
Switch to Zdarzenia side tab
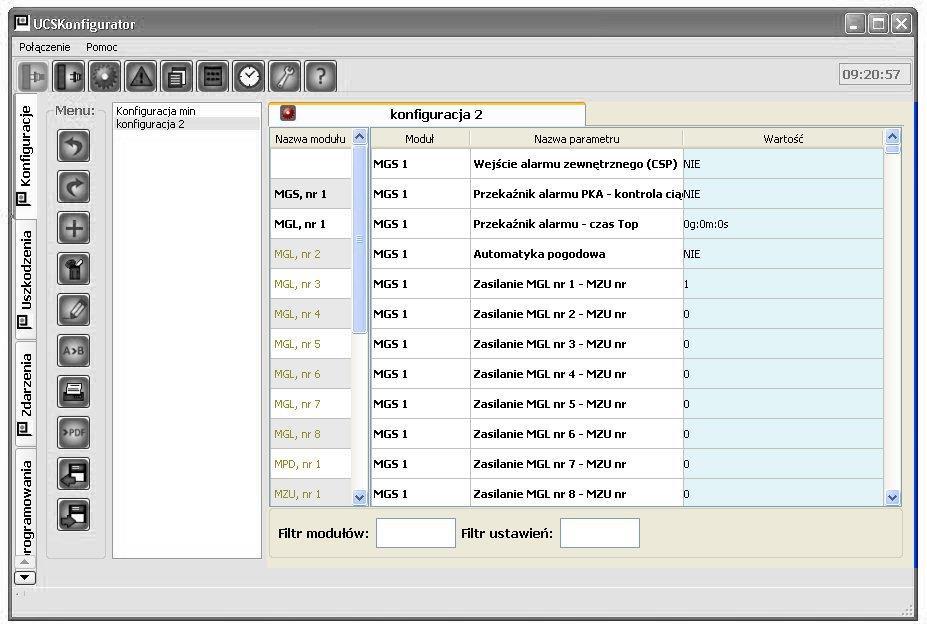pos(25,393)
